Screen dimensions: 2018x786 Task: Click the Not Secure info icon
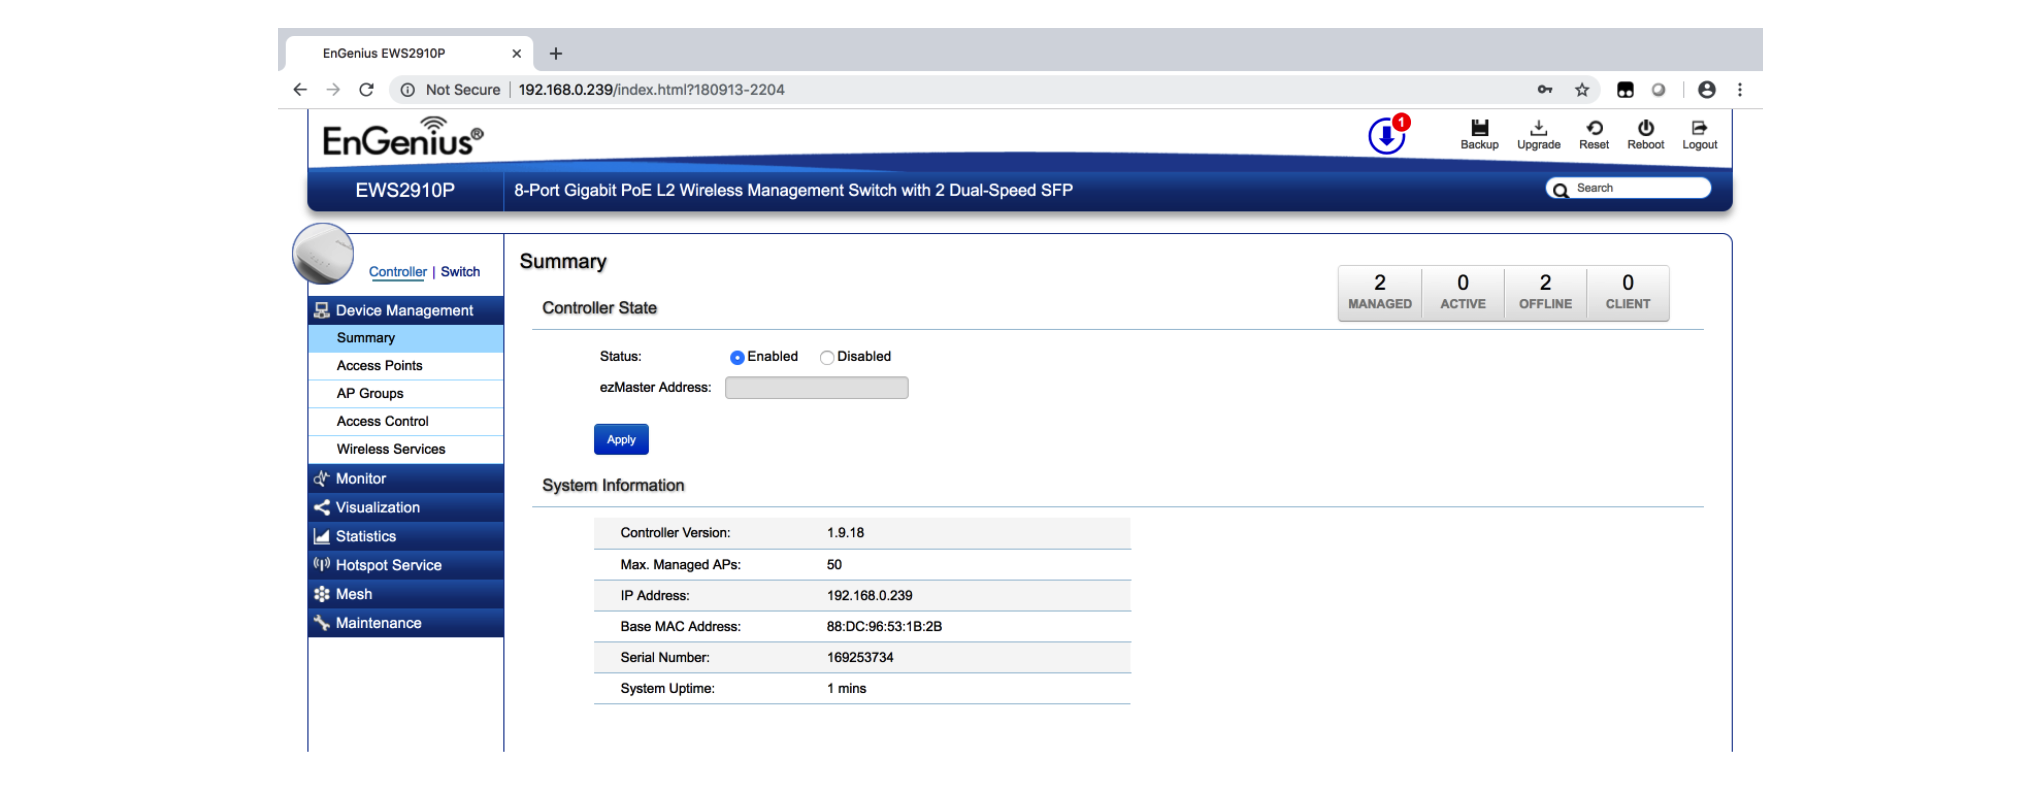(408, 90)
